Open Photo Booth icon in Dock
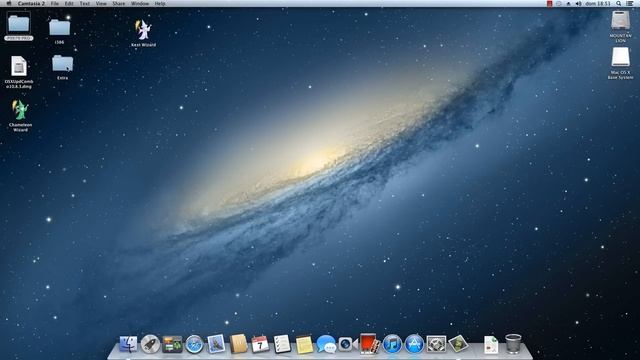The image size is (640, 360). pyautogui.click(x=370, y=344)
